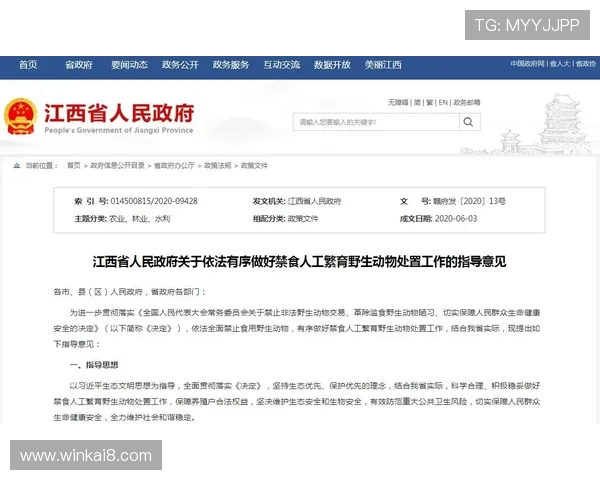Visit the 中国政府网 link

click(x=527, y=64)
